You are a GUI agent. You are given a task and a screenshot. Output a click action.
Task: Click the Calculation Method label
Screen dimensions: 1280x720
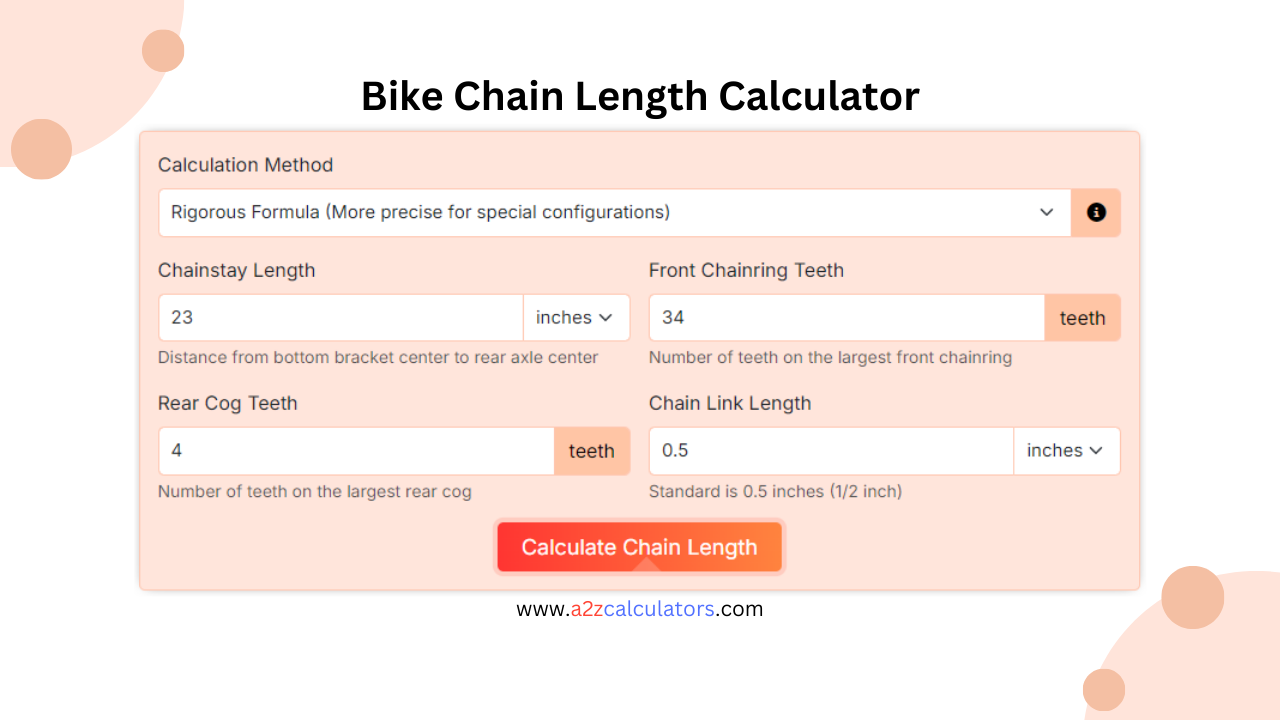(246, 165)
